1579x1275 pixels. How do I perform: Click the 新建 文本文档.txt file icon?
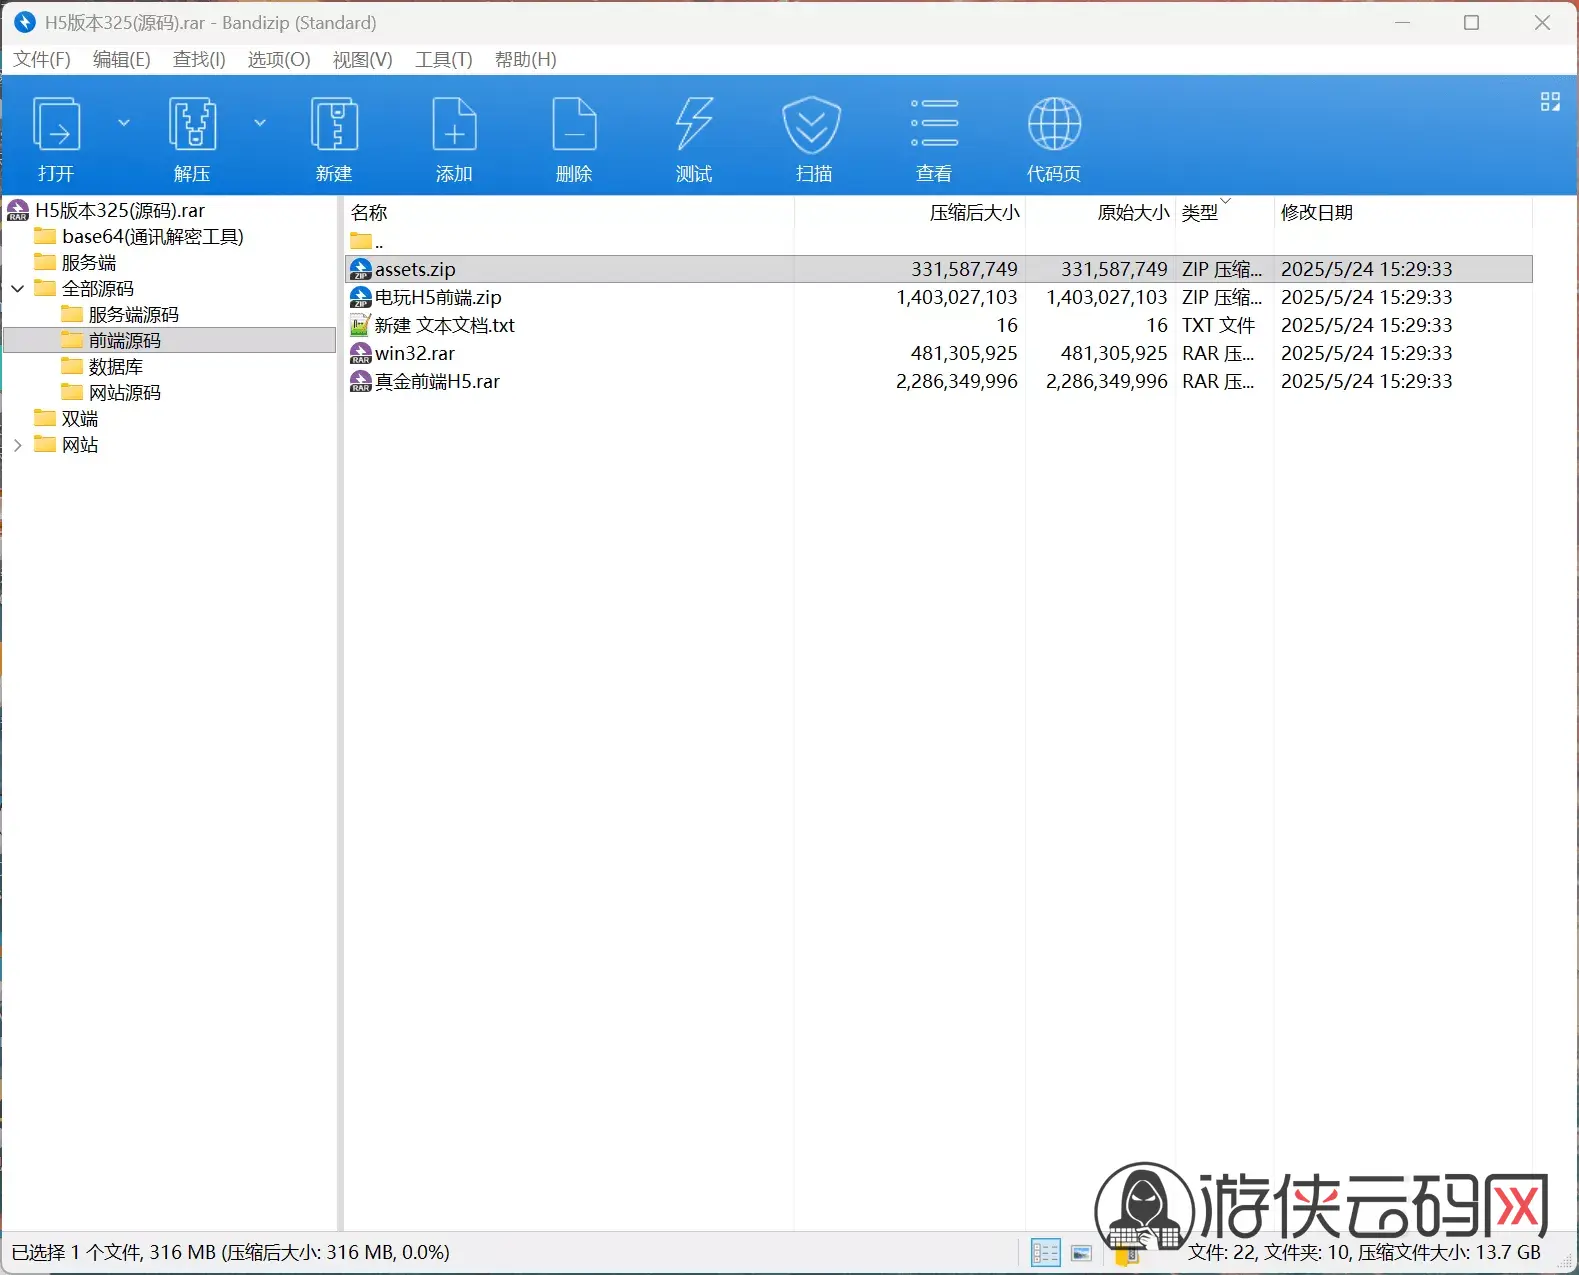point(361,325)
